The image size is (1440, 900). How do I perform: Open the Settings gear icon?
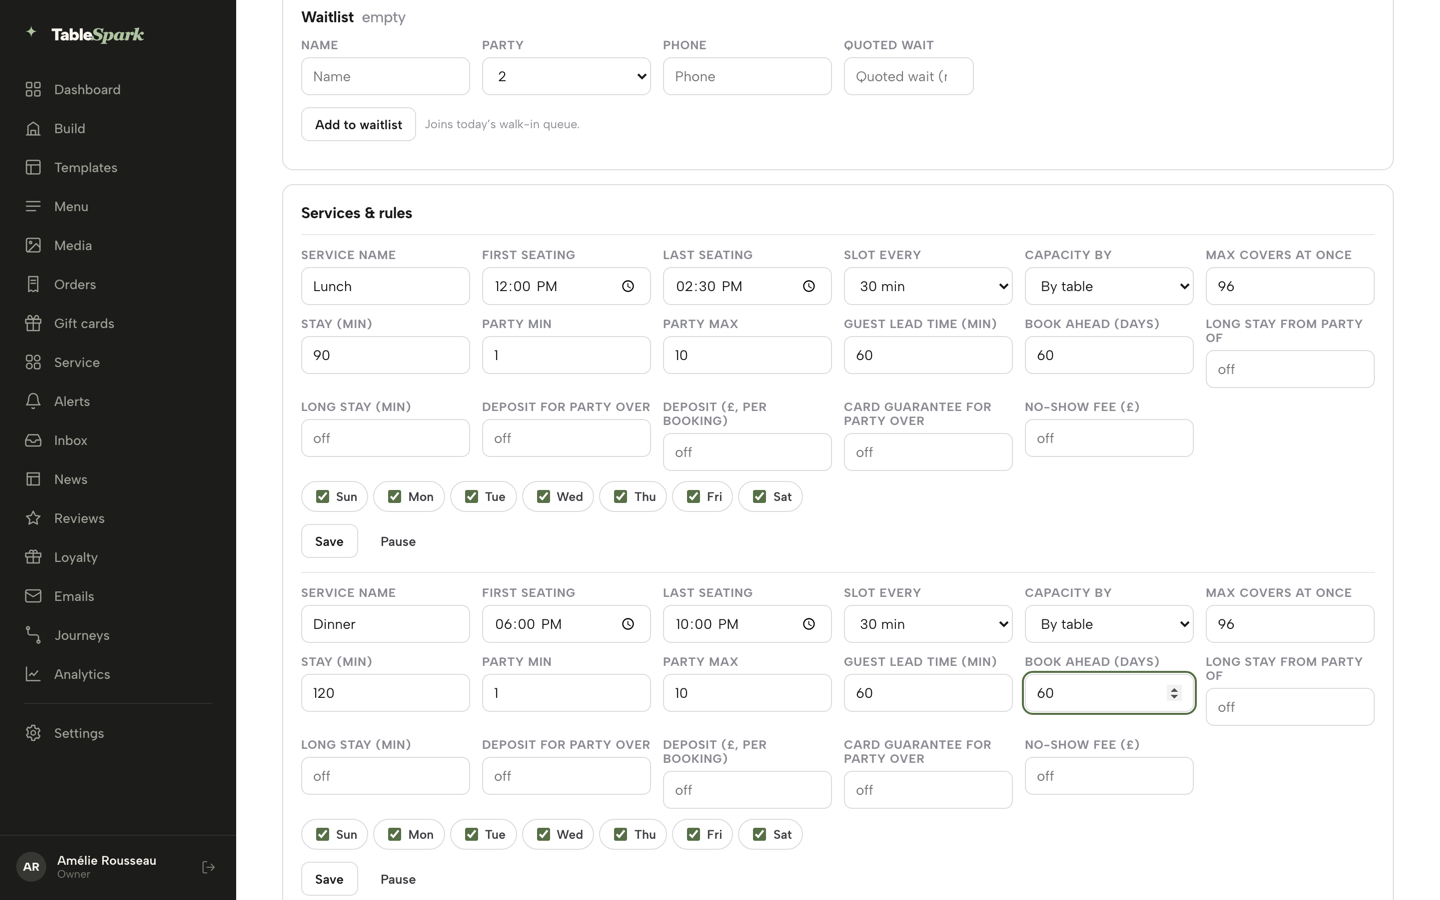(x=33, y=733)
